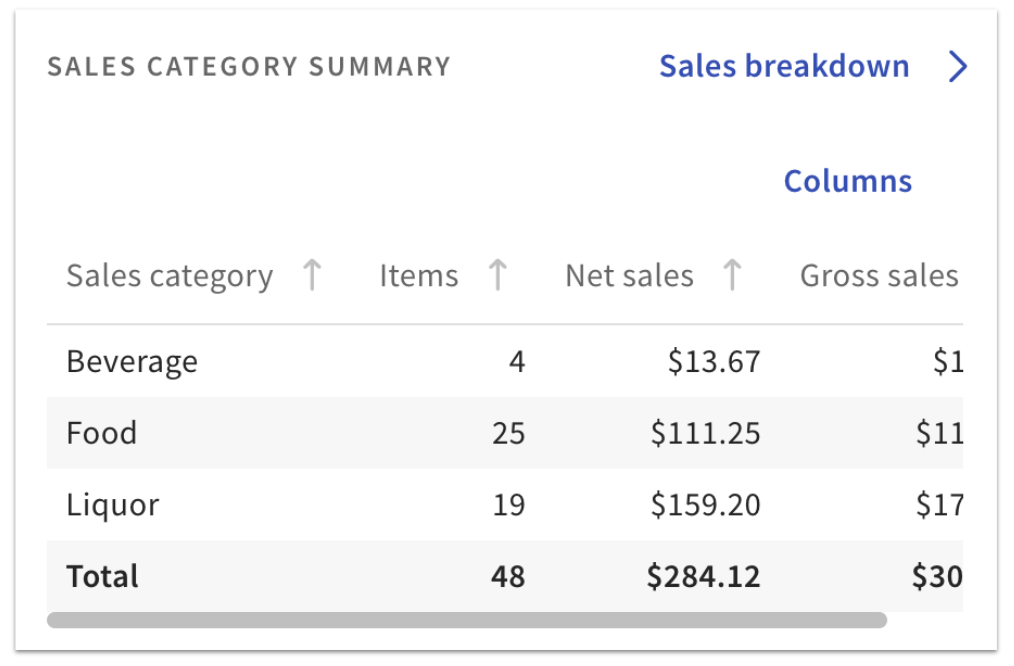1014x666 pixels.
Task: Sort the table by the Net sales header
Action: coord(629,275)
